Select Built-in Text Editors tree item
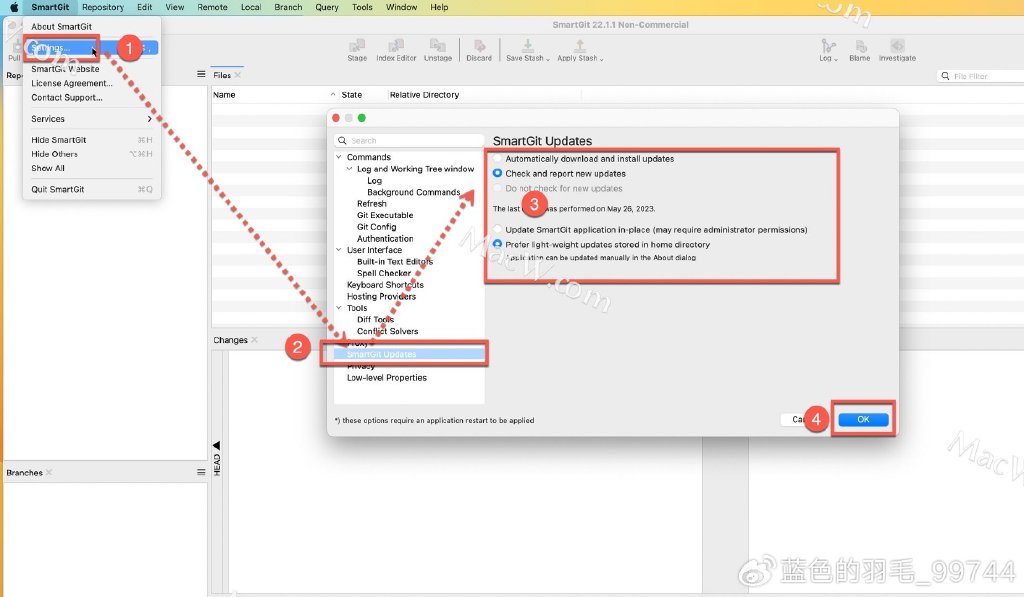 click(x=394, y=261)
